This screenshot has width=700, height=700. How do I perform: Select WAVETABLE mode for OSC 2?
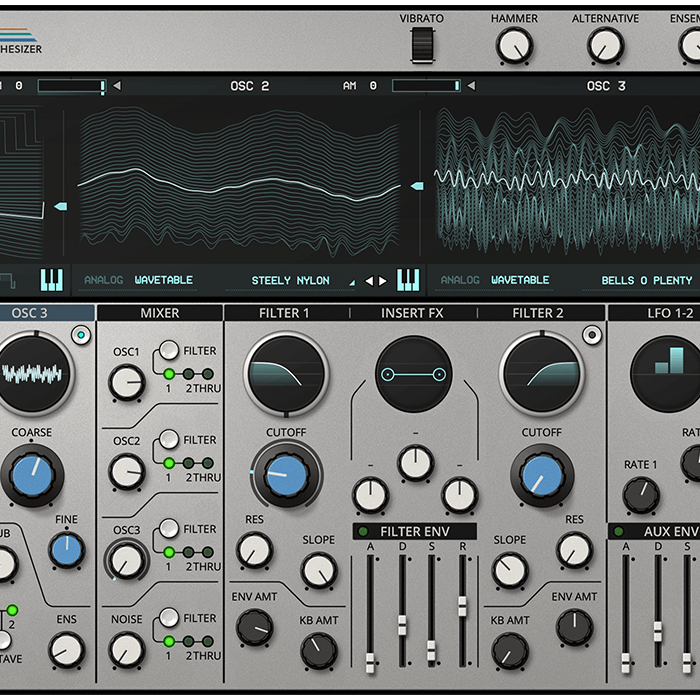(x=164, y=280)
